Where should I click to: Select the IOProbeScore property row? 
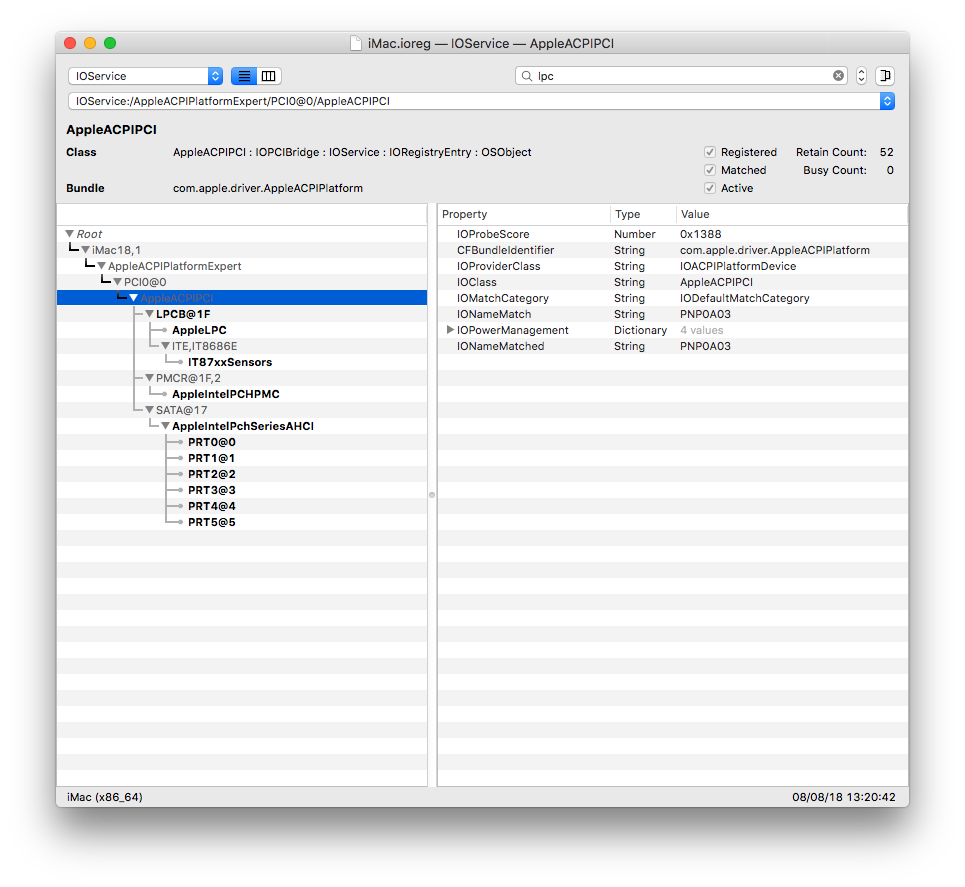click(673, 234)
